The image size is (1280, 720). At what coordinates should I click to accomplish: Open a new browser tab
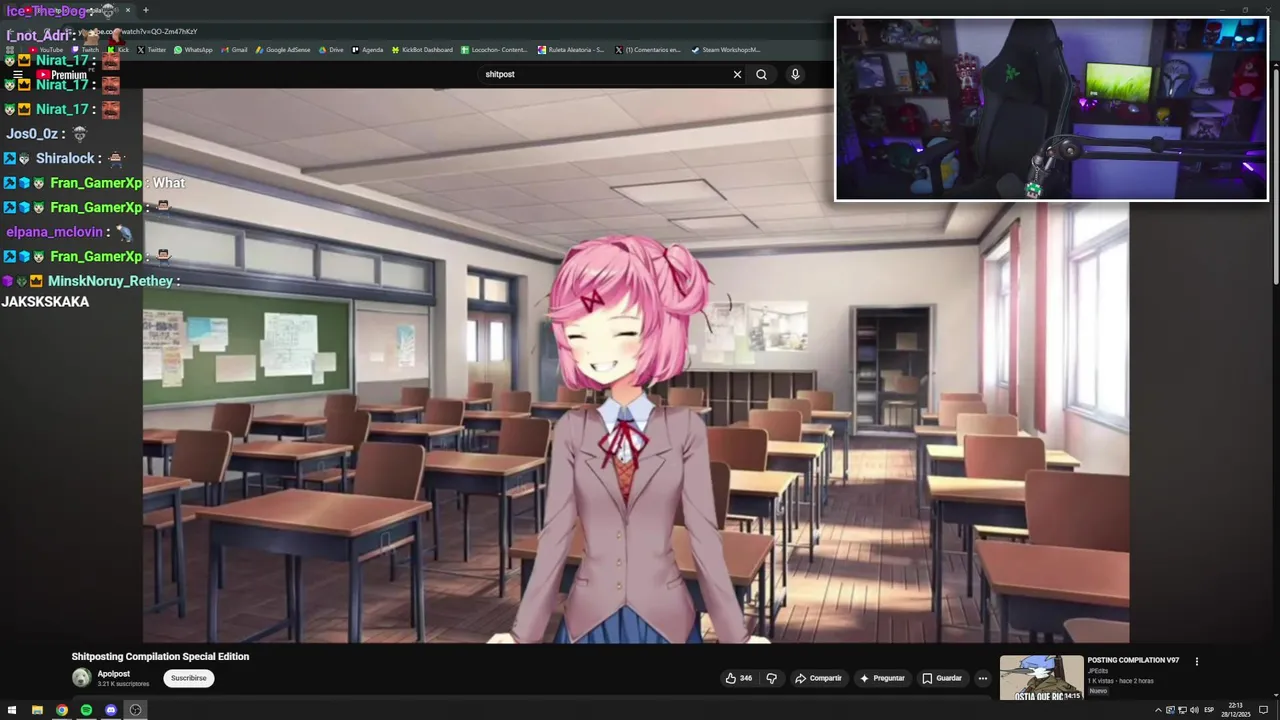click(x=145, y=10)
